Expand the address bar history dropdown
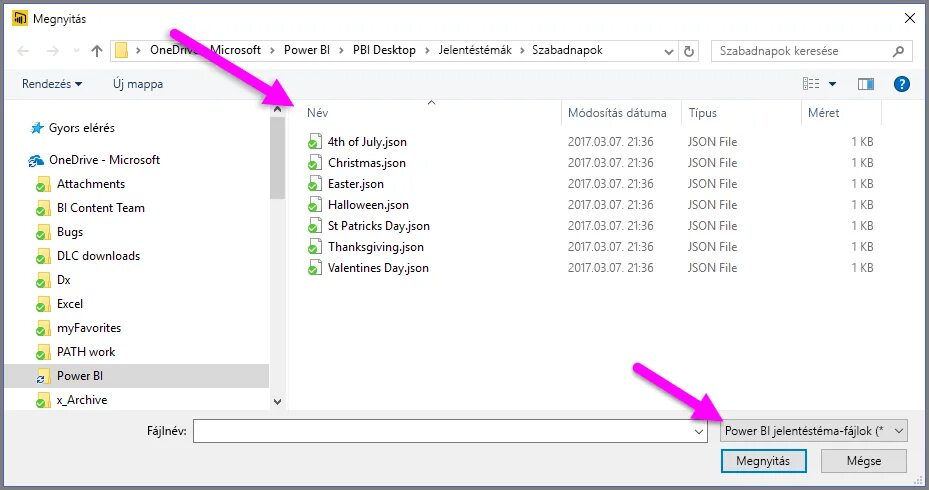 (668, 52)
